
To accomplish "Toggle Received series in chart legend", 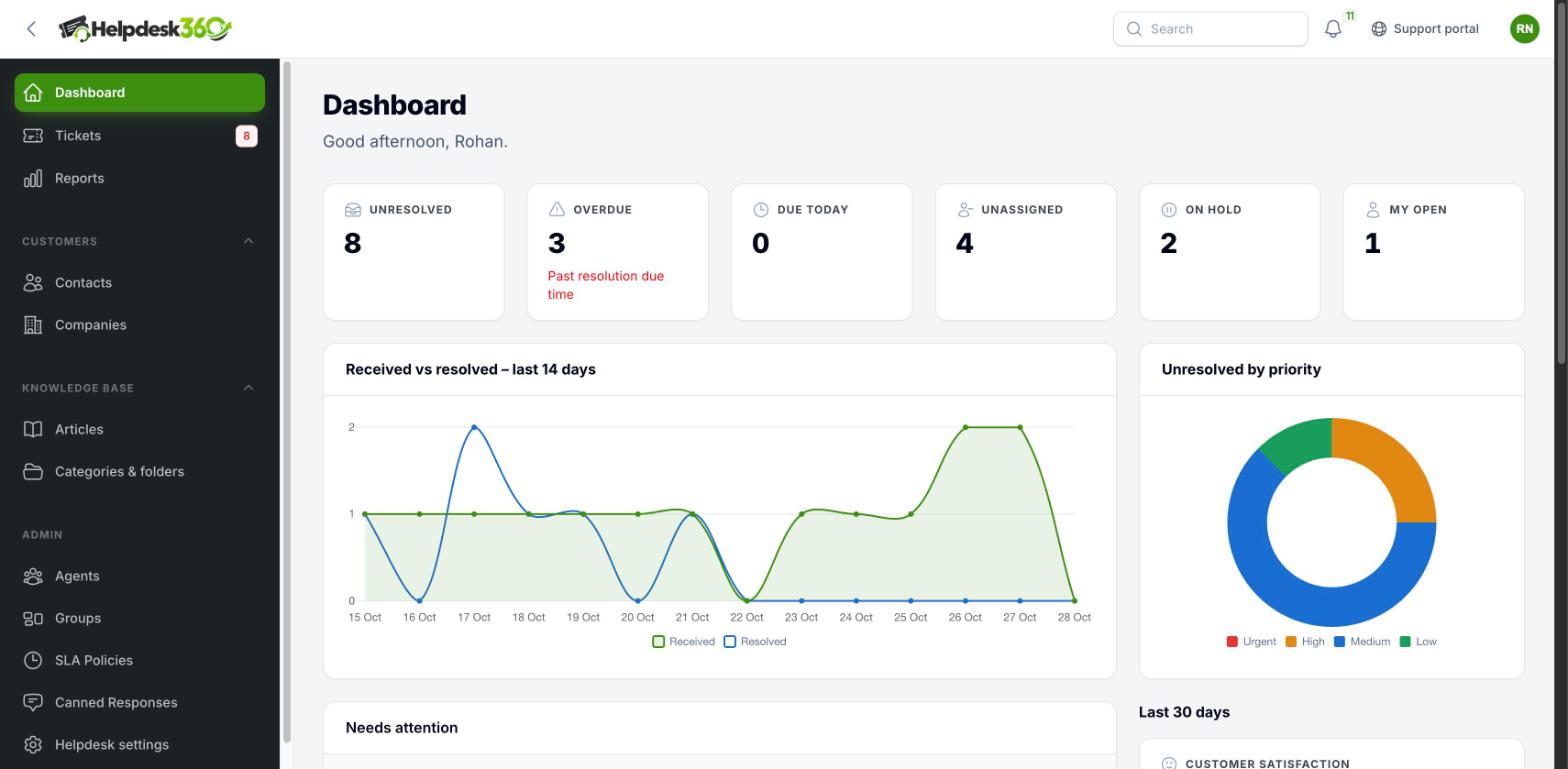I will coord(684,642).
